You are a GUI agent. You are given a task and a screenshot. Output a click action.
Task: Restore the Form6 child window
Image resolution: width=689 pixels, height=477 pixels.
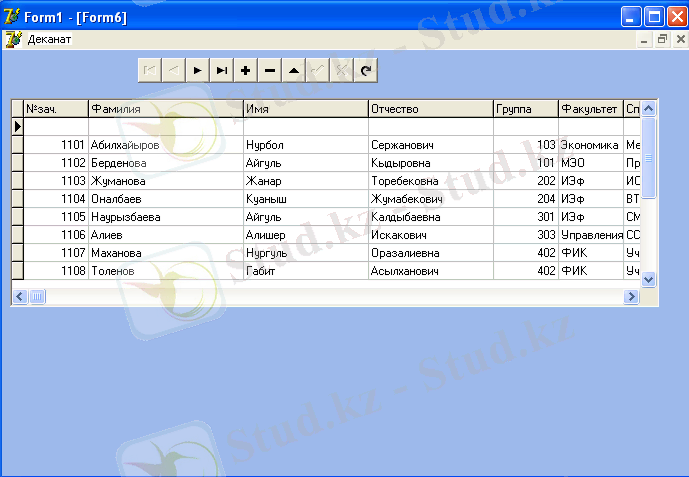[x=662, y=40]
